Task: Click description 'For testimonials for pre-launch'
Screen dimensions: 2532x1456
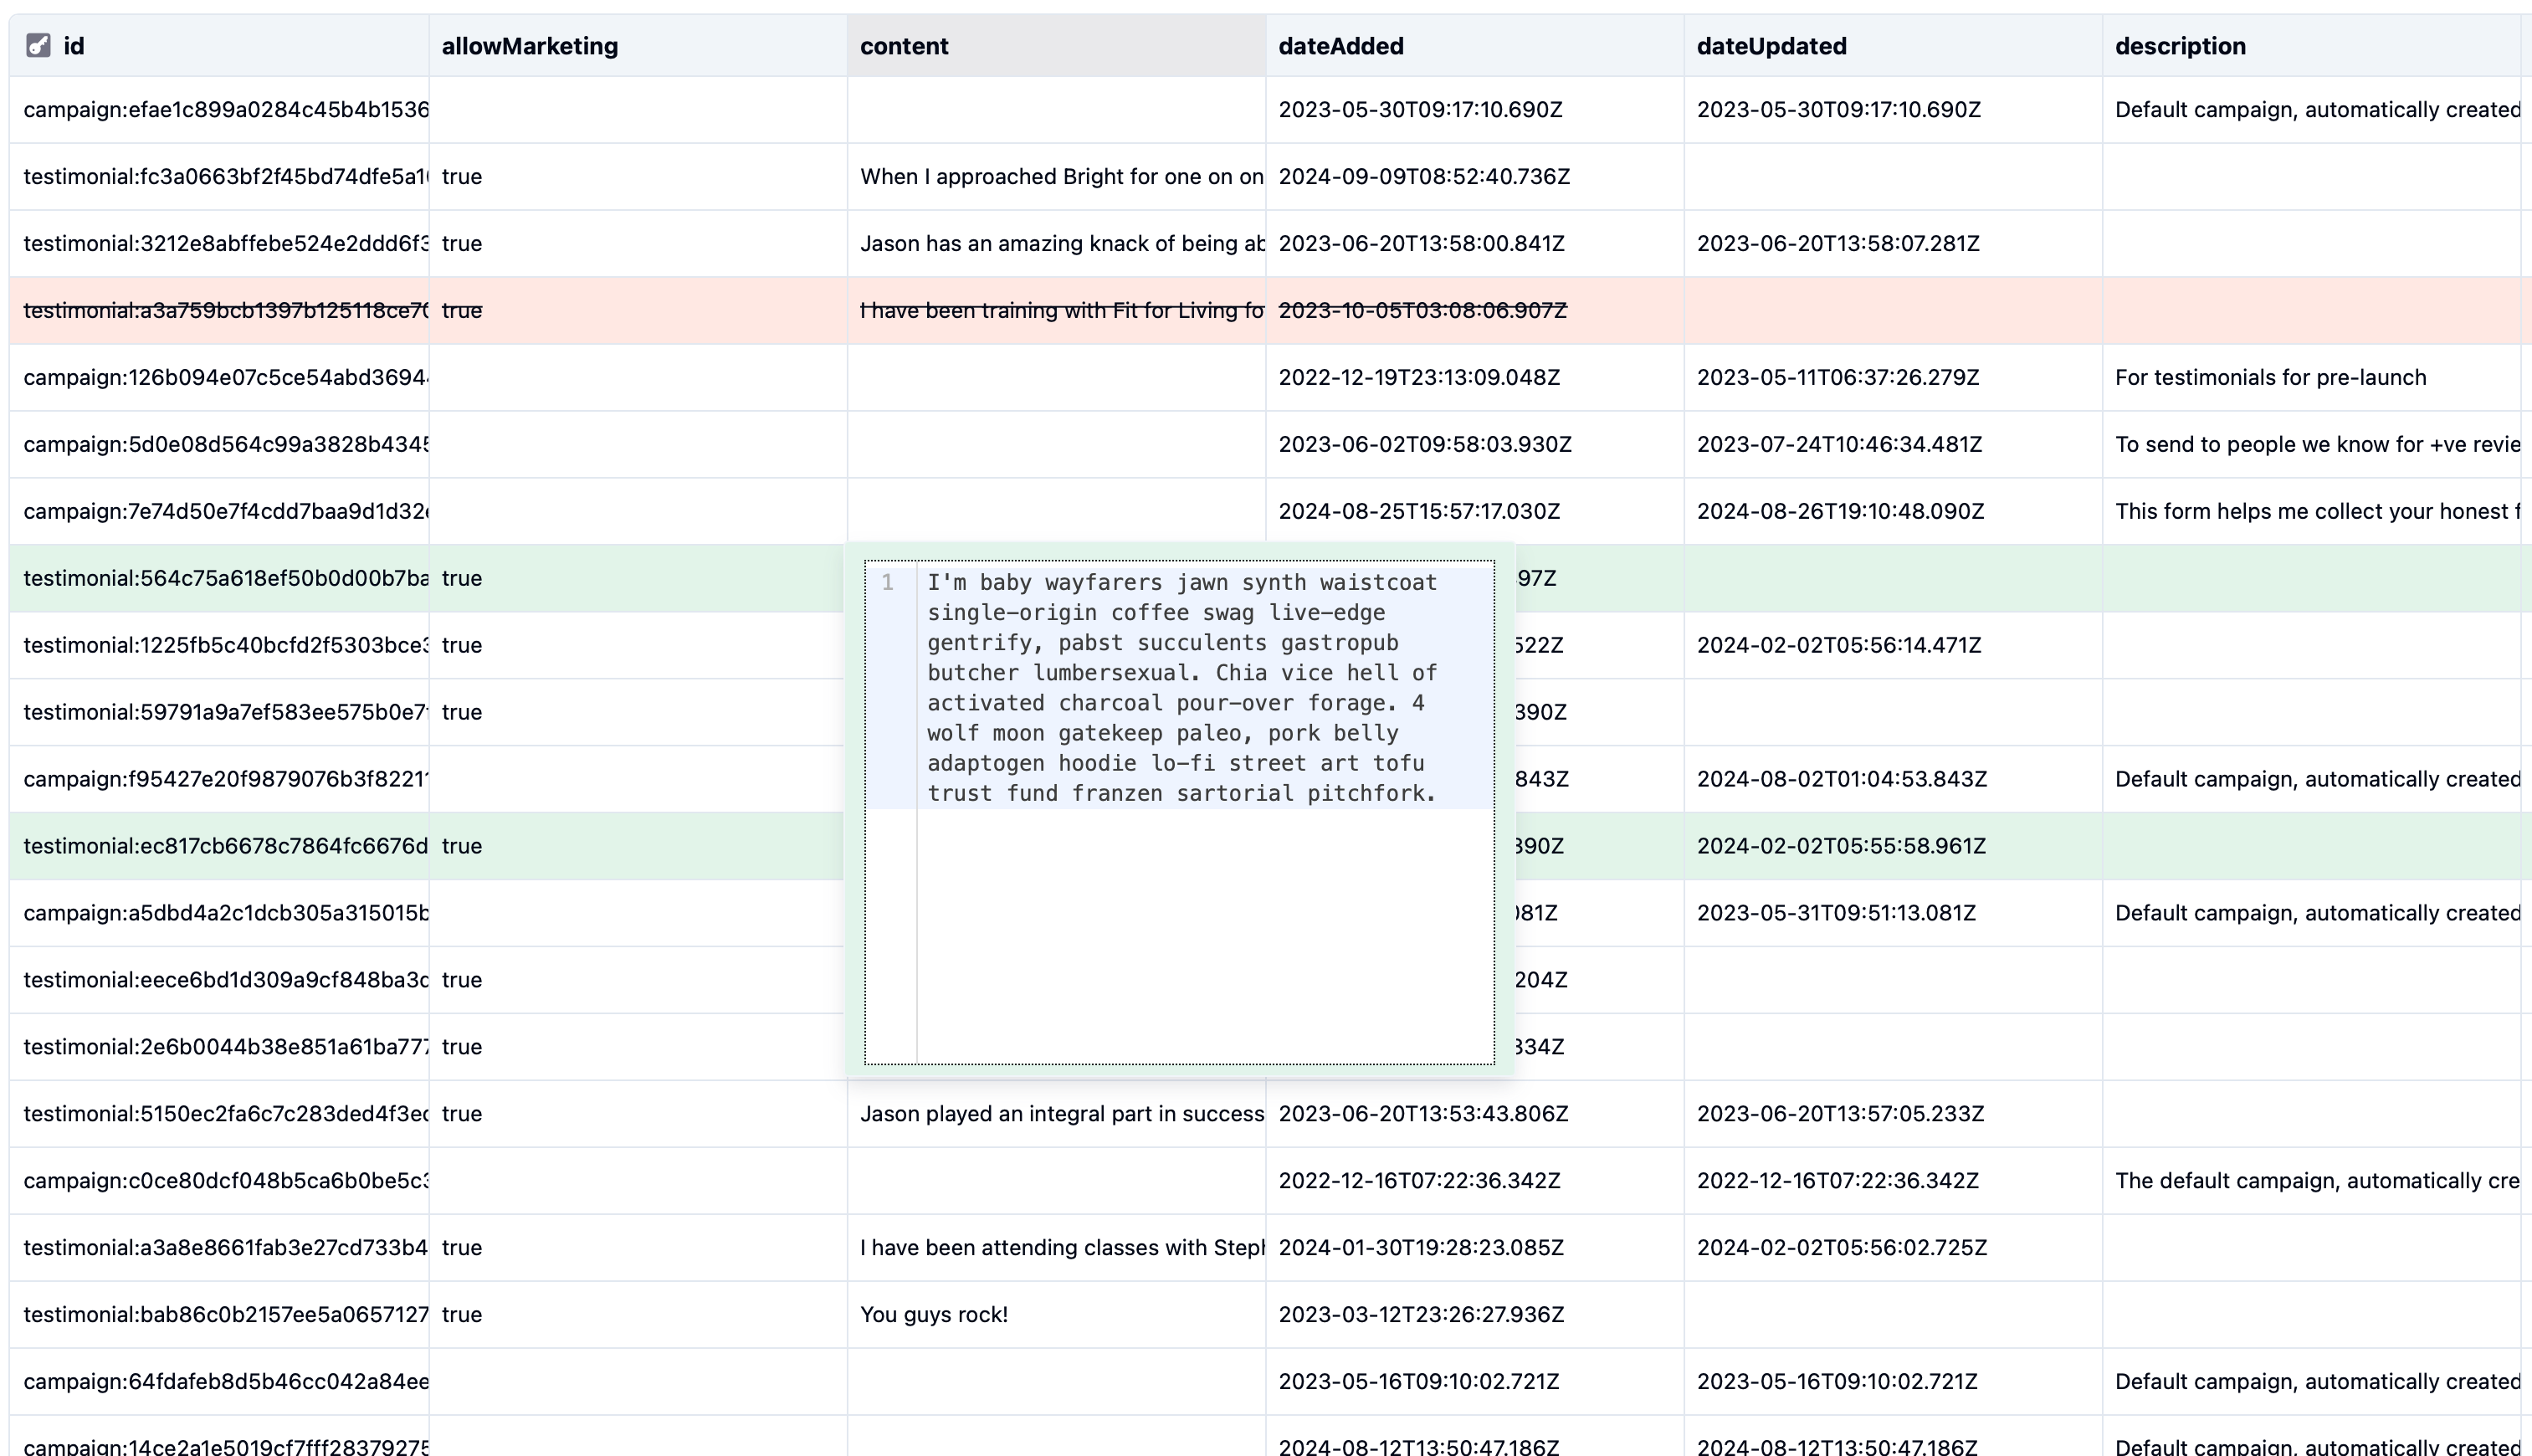Action: [x=2270, y=378]
